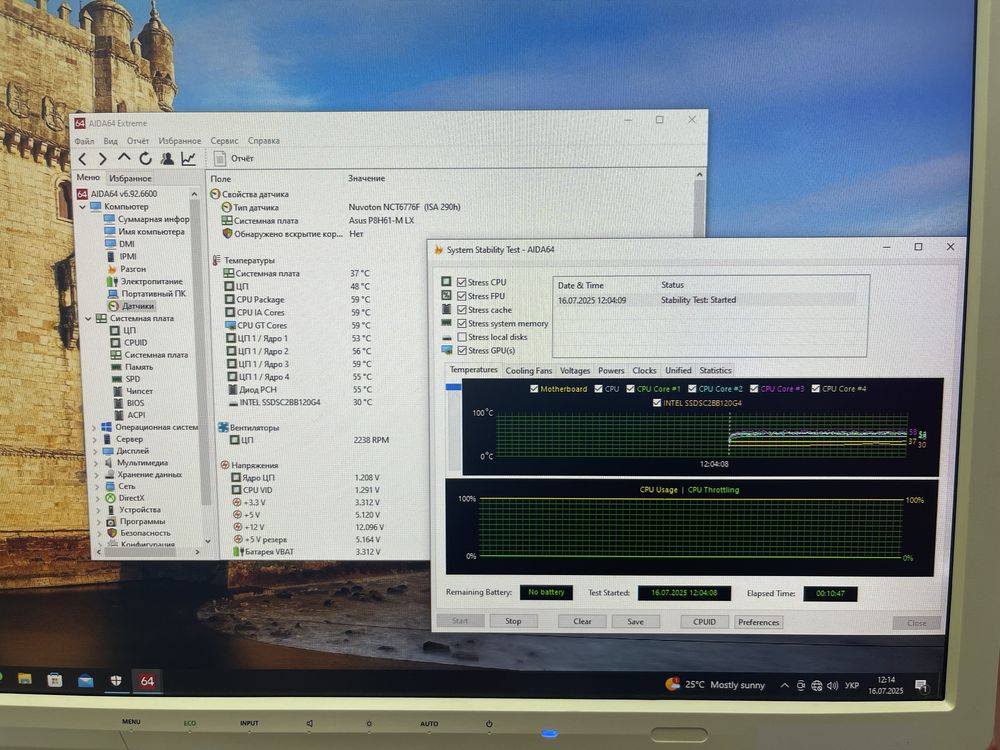Switch to Voltages tab
The width and height of the screenshot is (1000, 750).
click(x=575, y=371)
